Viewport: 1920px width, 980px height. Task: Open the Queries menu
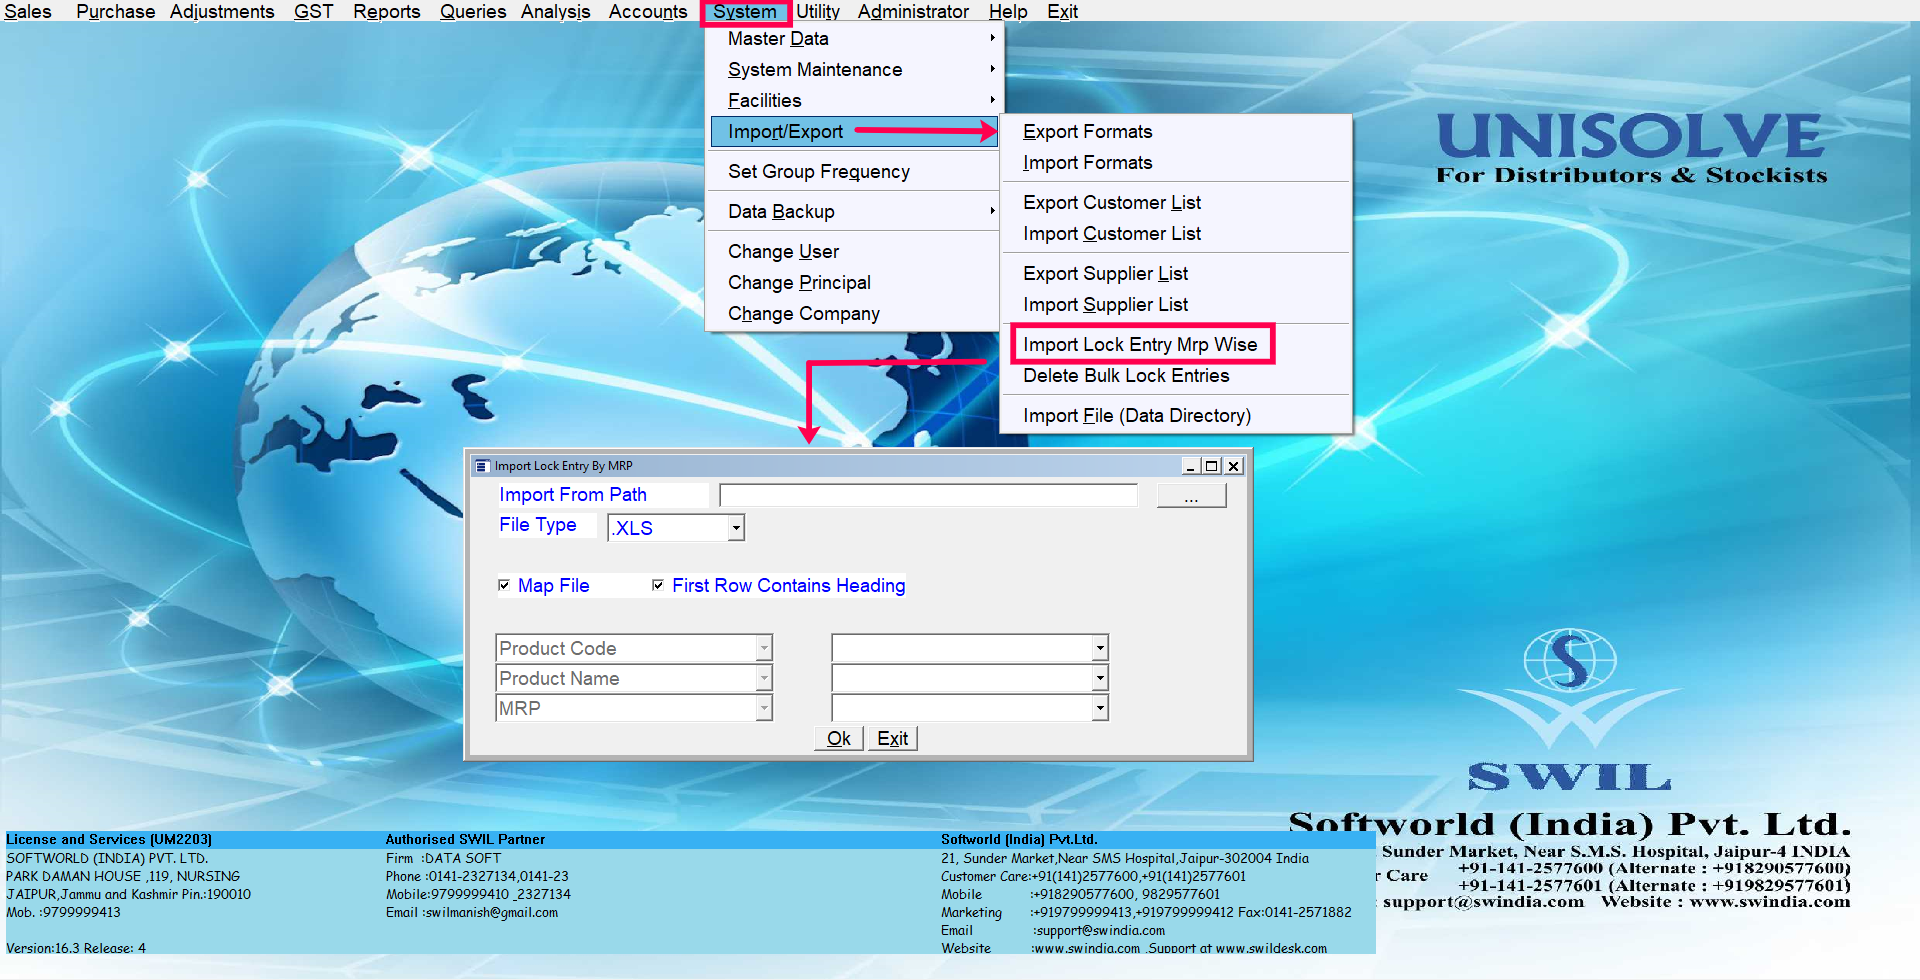point(473,11)
